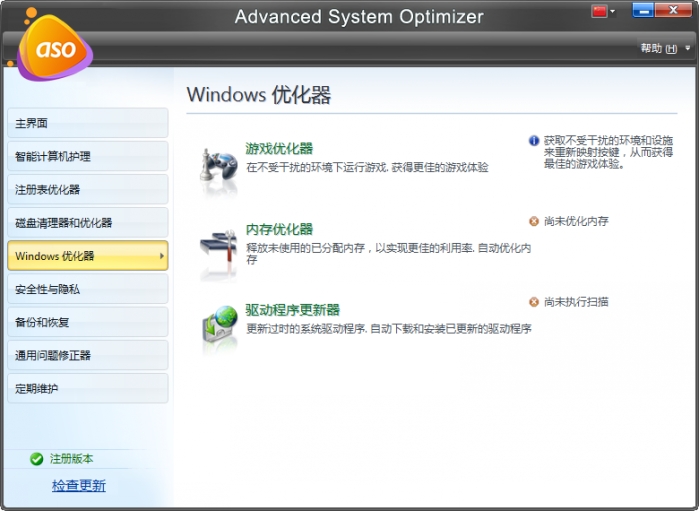The width and height of the screenshot is (699, 511).
Task: Click the Windows 优化器 page heading
Action: pyautogui.click(x=259, y=95)
